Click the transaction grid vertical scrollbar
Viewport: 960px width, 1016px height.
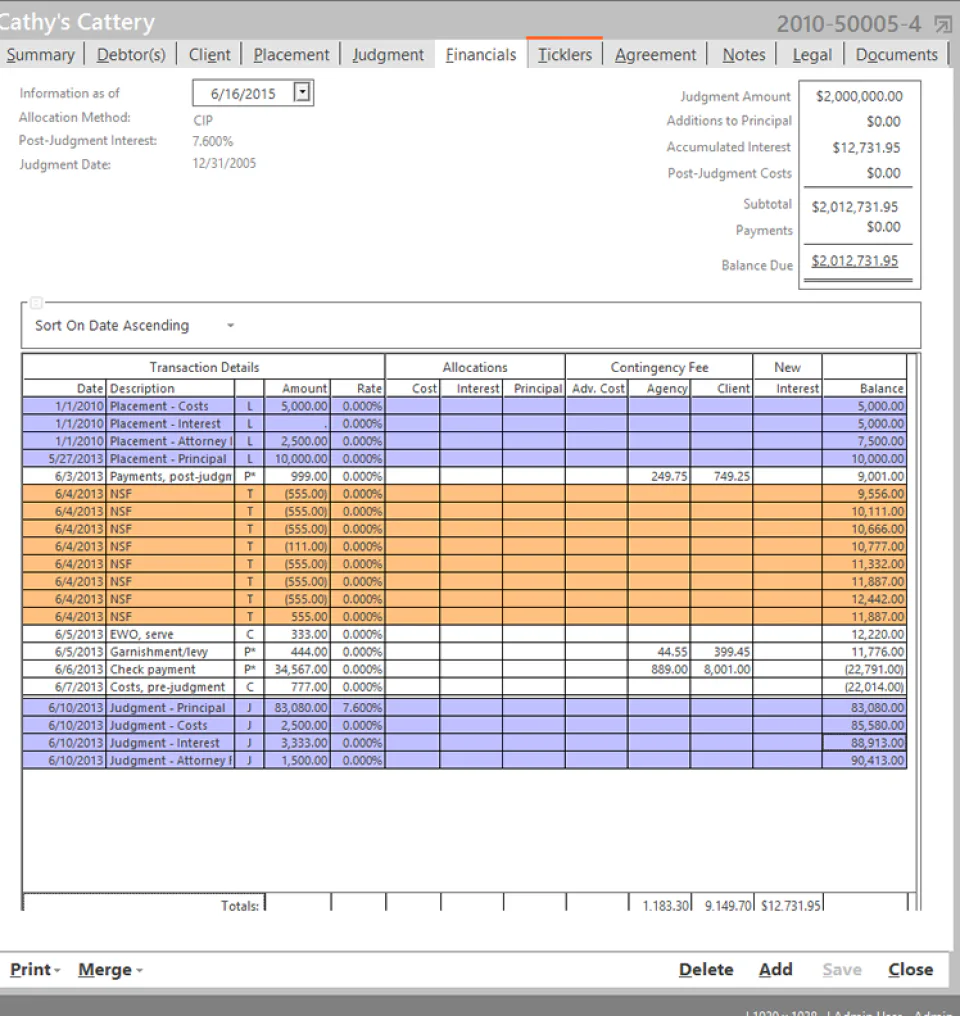[913, 622]
